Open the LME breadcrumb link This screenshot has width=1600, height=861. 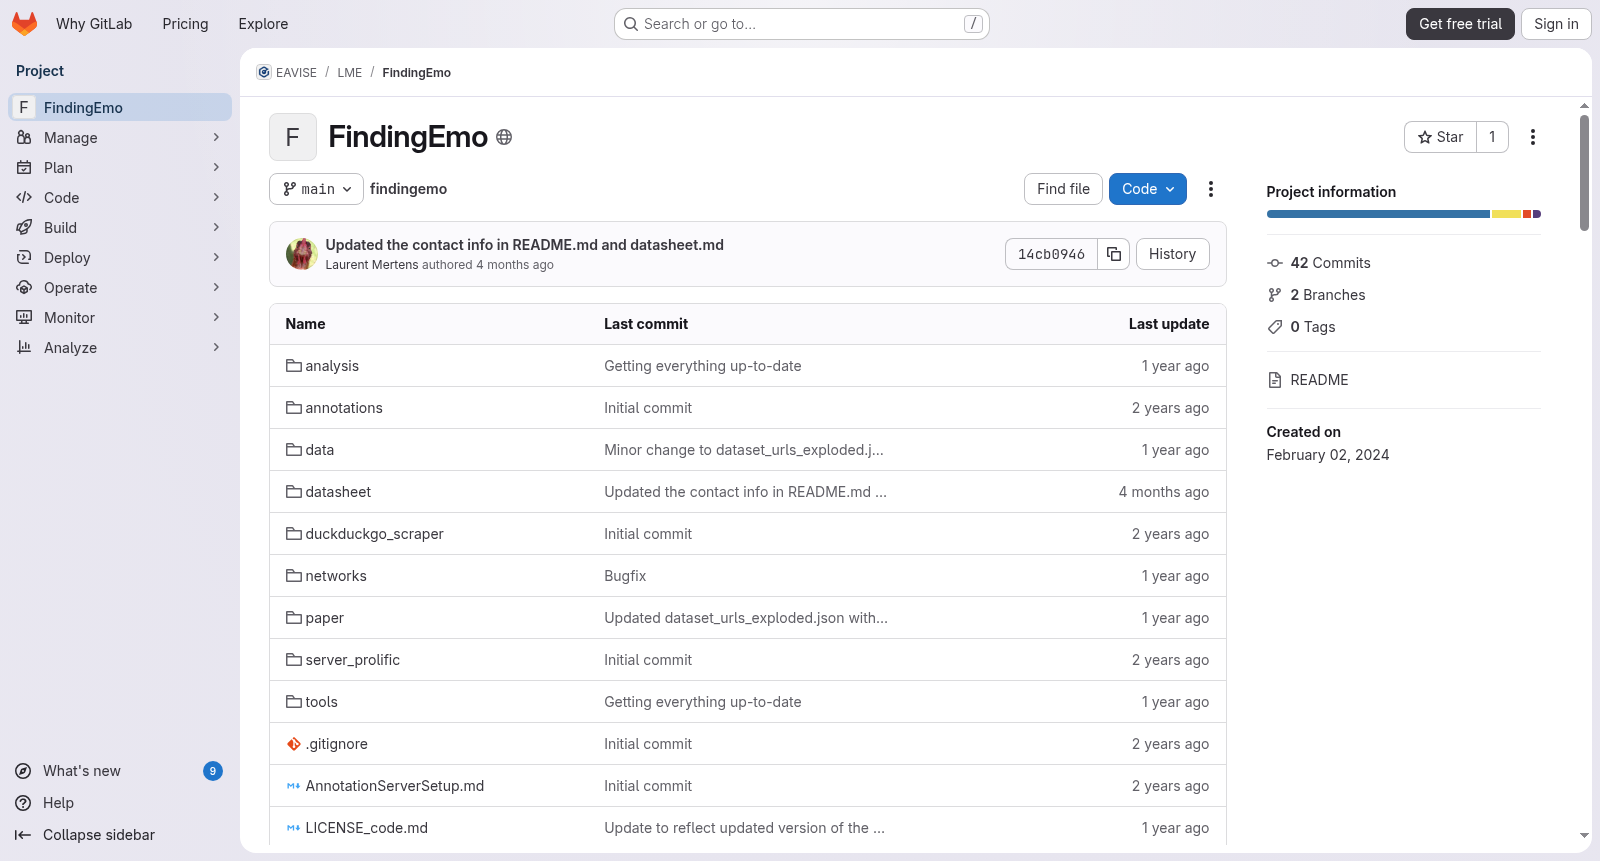(x=350, y=73)
